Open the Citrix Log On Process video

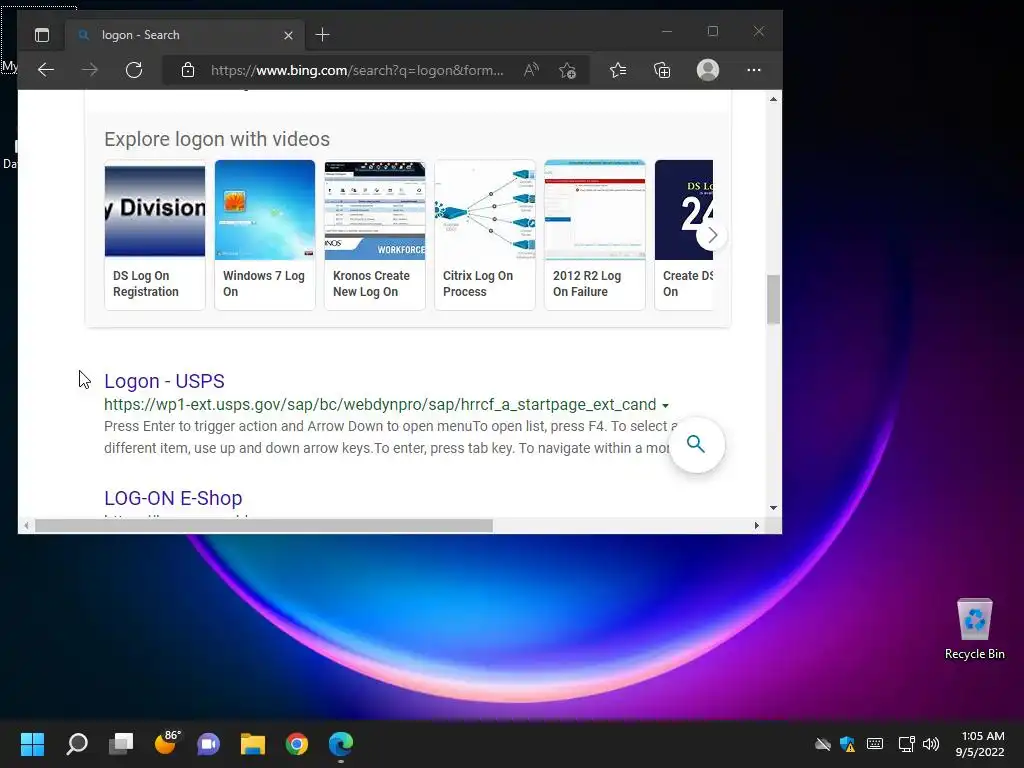pyautogui.click(x=485, y=235)
